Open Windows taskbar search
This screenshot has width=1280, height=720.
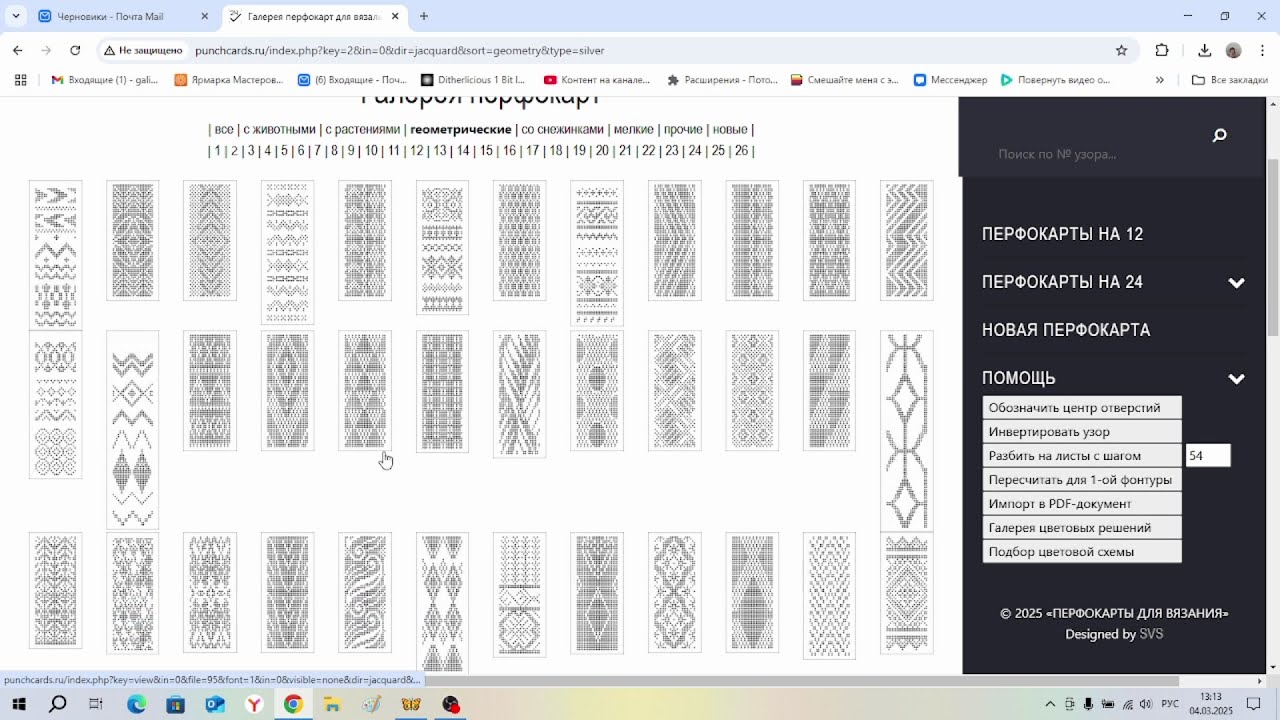coord(58,705)
